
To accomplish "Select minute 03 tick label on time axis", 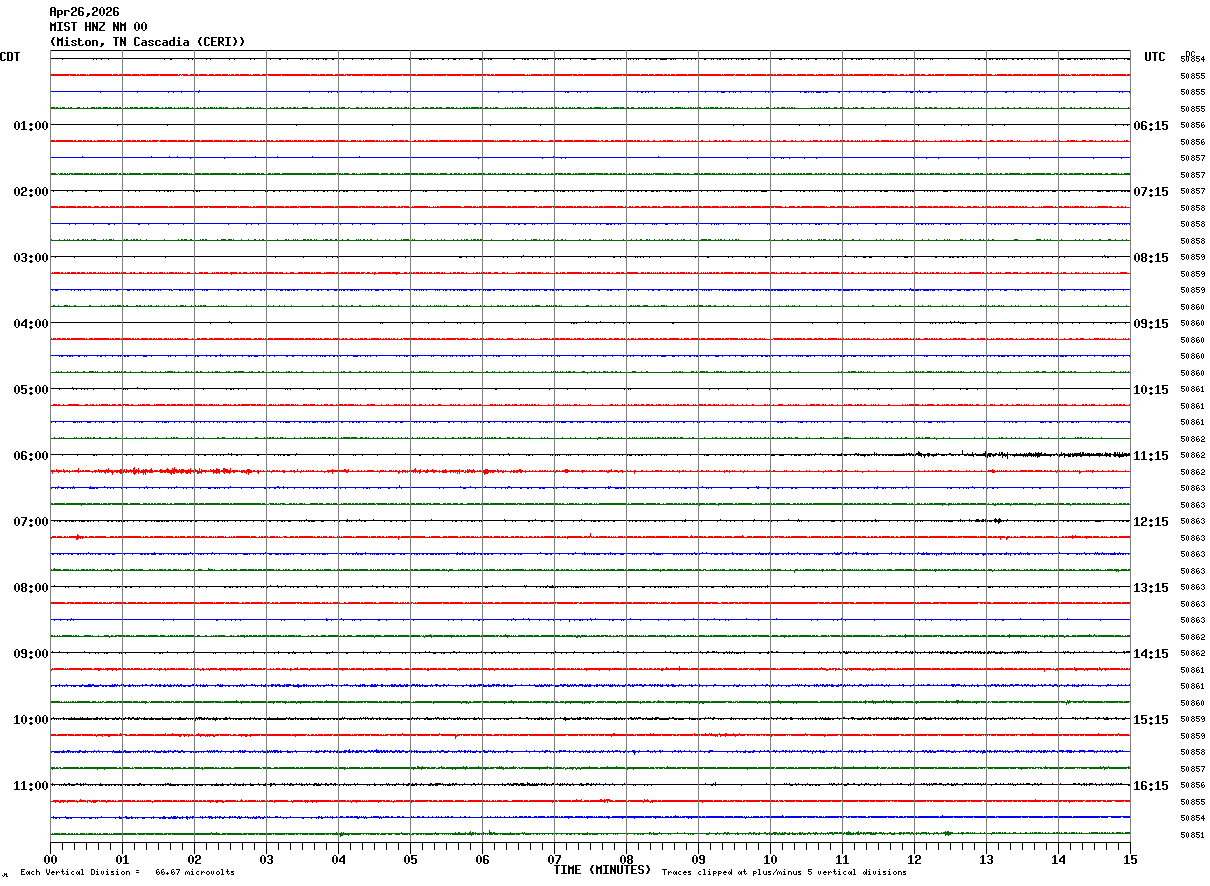I will coord(266,859).
